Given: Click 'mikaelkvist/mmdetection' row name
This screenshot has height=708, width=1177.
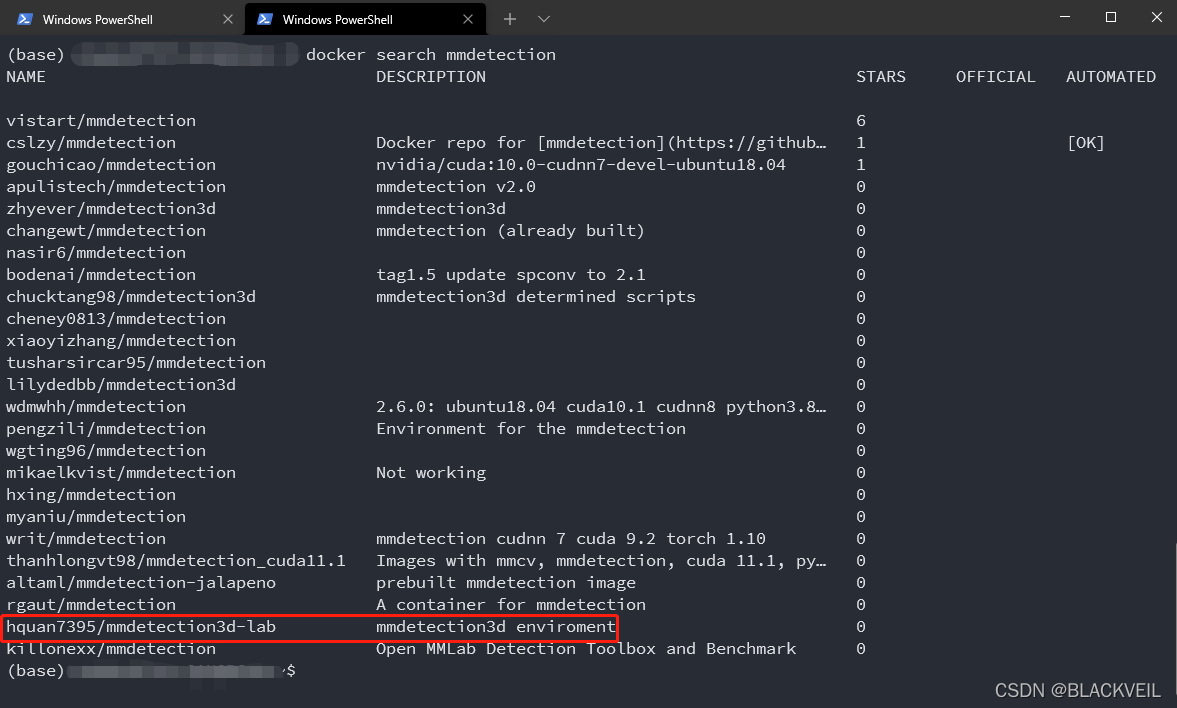Looking at the screenshot, I should point(121,472).
